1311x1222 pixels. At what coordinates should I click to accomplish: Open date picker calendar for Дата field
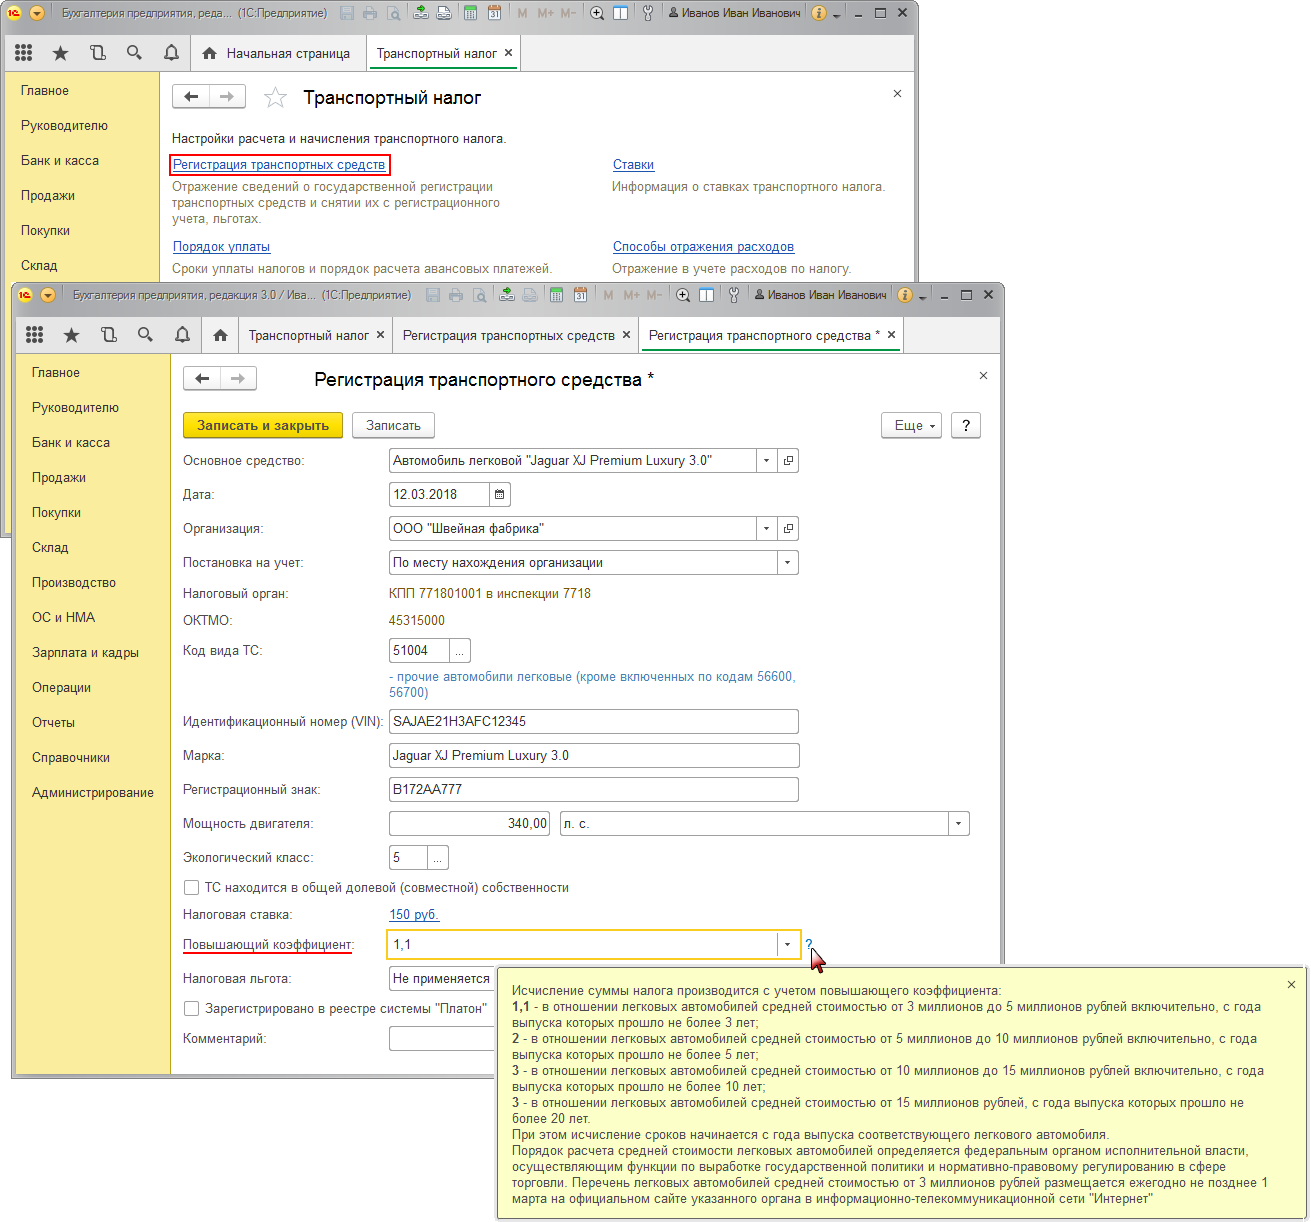point(500,494)
